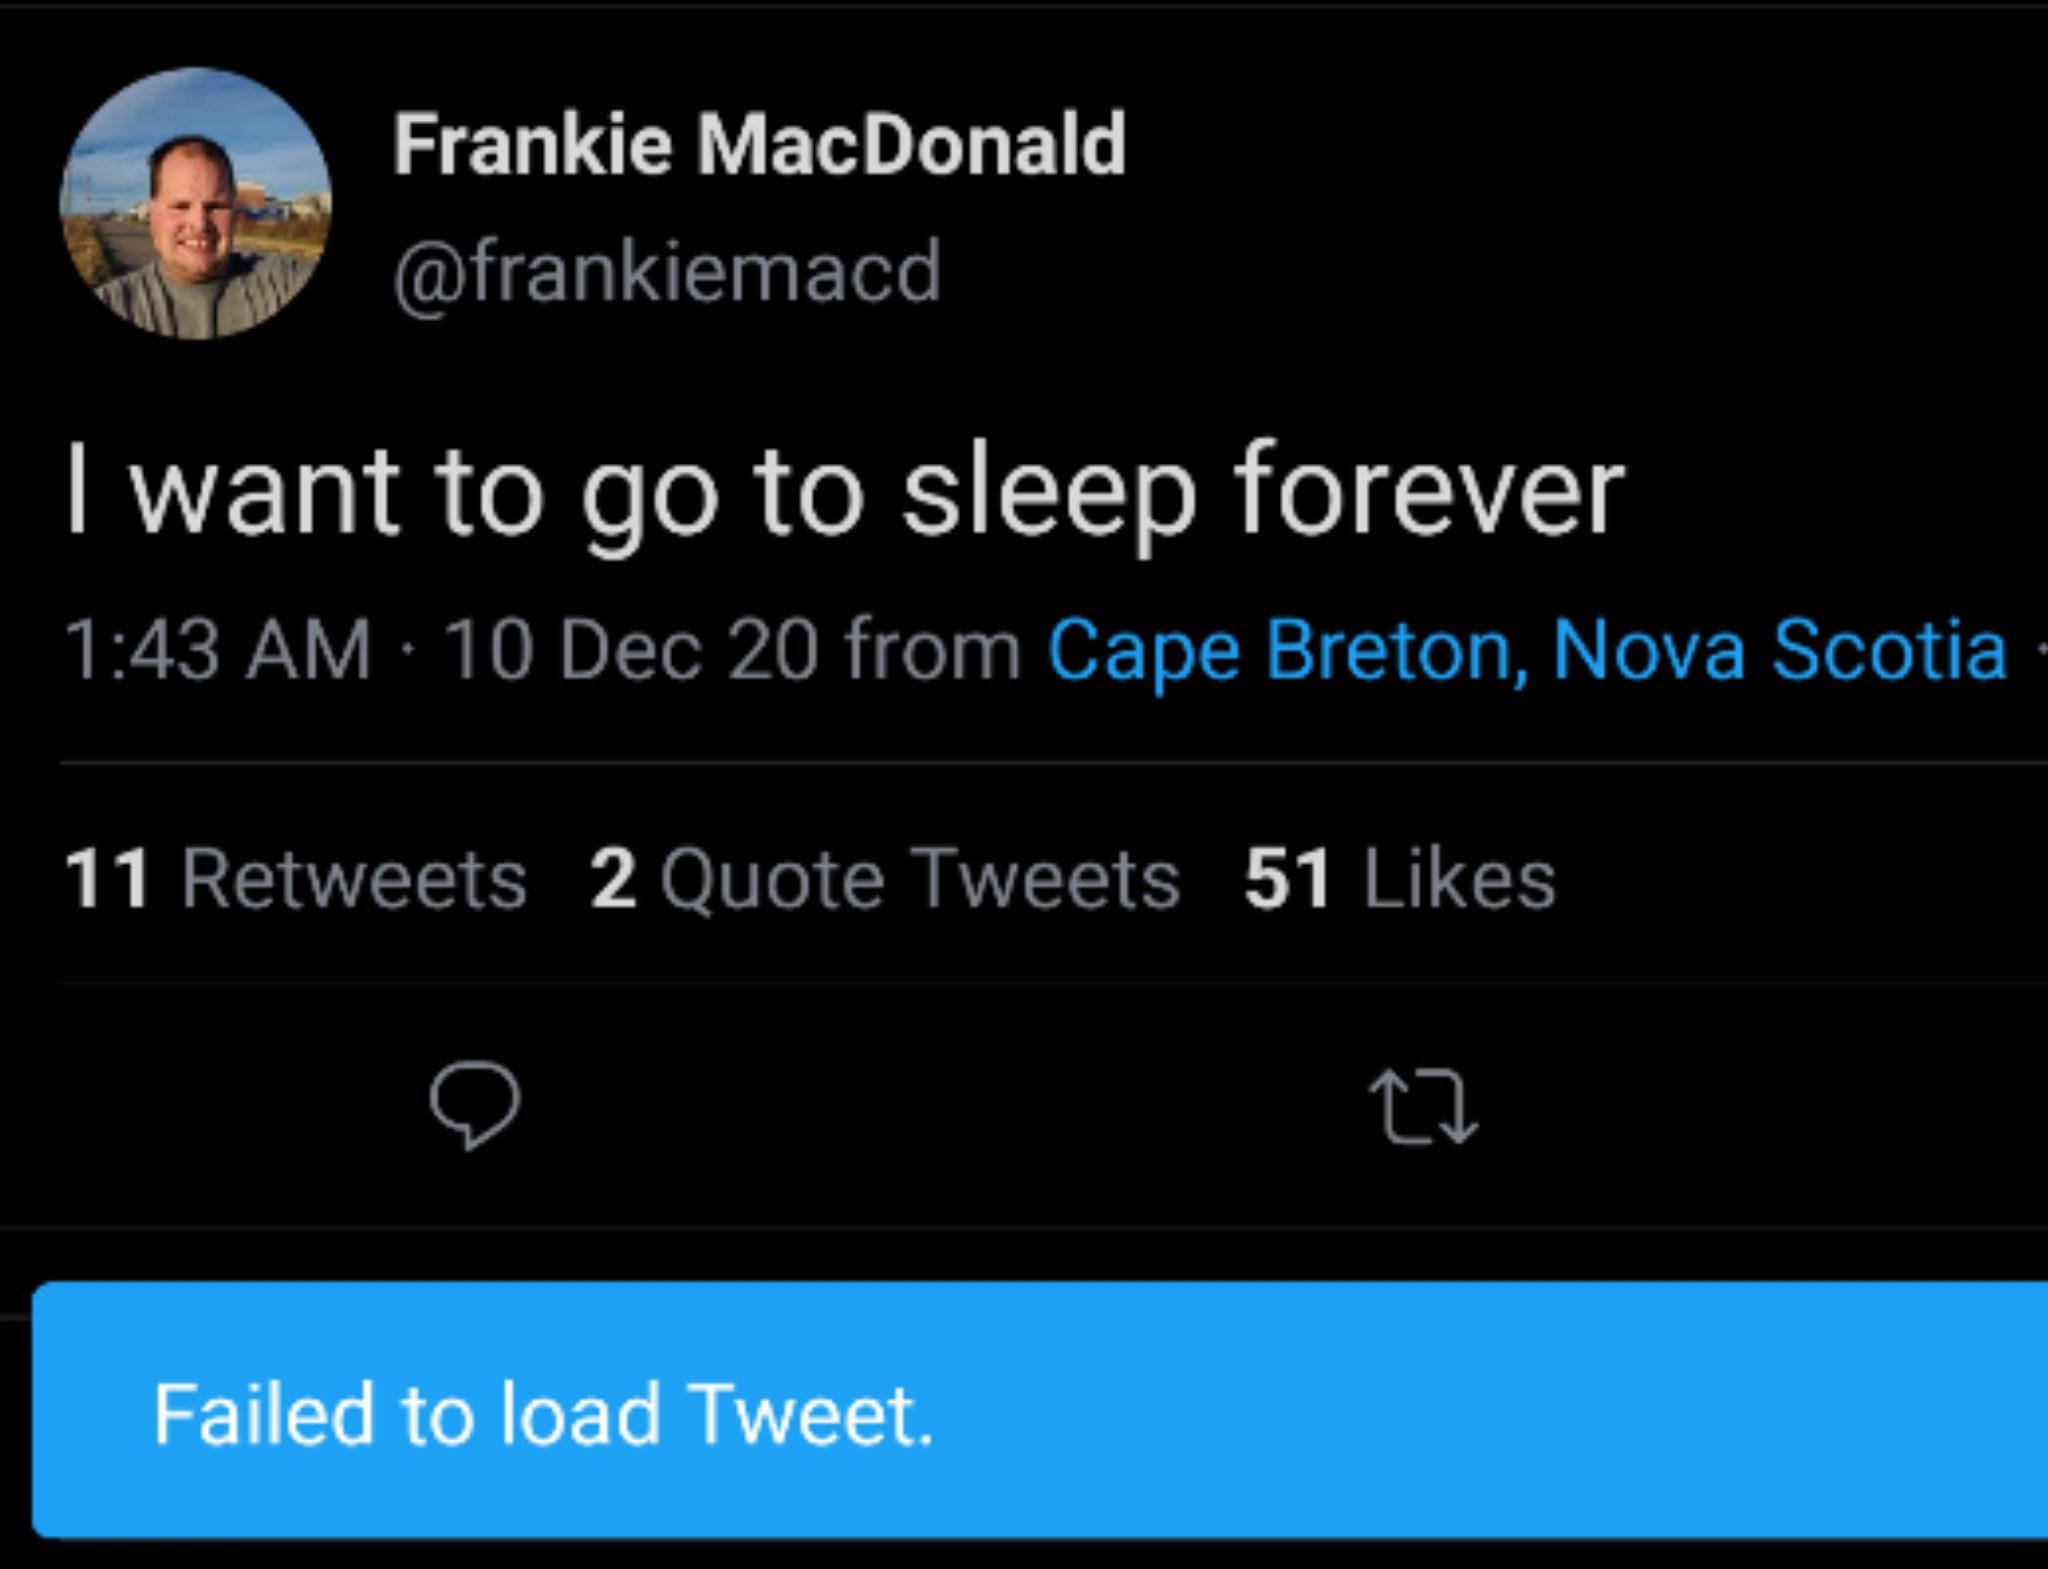The width and height of the screenshot is (2048, 1569).
Task: Show the 51 Likes list
Action: tap(1400, 879)
